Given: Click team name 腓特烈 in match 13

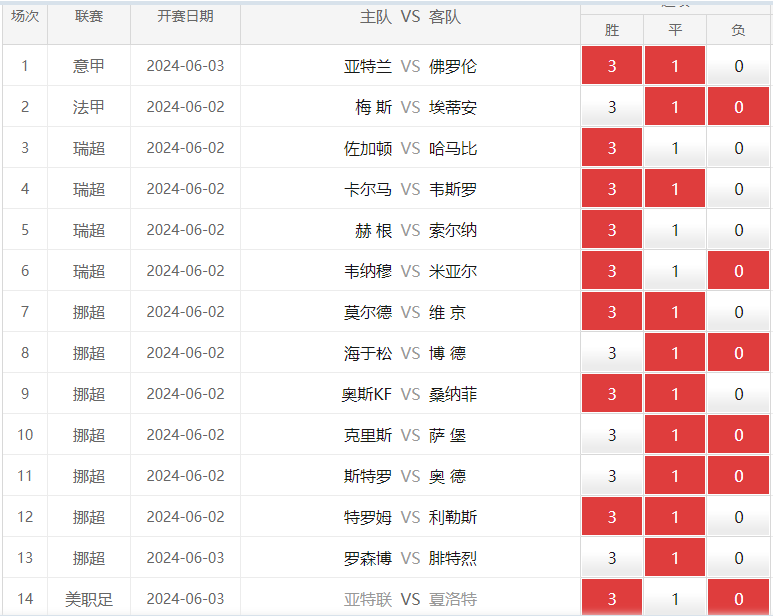Looking at the screenshot, I should [453, 558].
